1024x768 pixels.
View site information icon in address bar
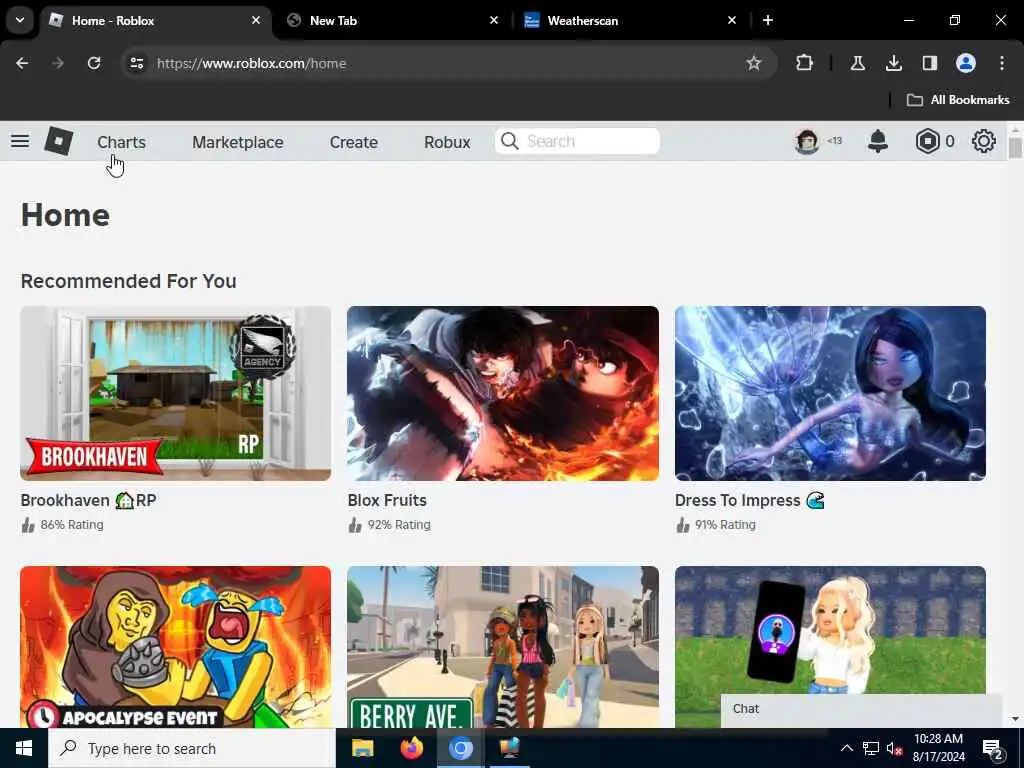[136, 63]
